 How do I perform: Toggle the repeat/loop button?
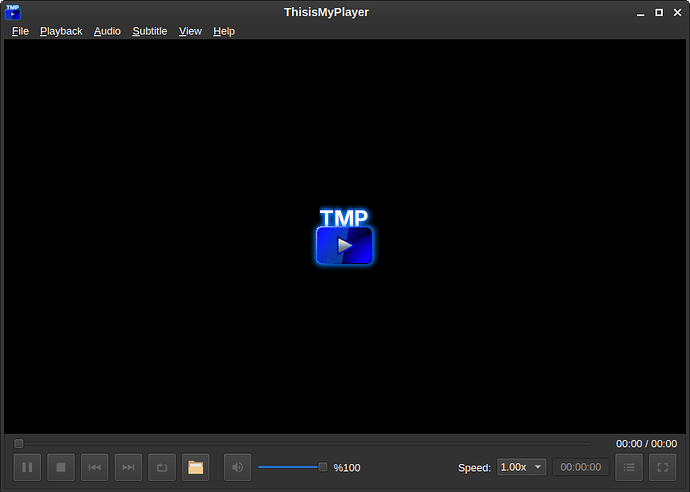162,467
